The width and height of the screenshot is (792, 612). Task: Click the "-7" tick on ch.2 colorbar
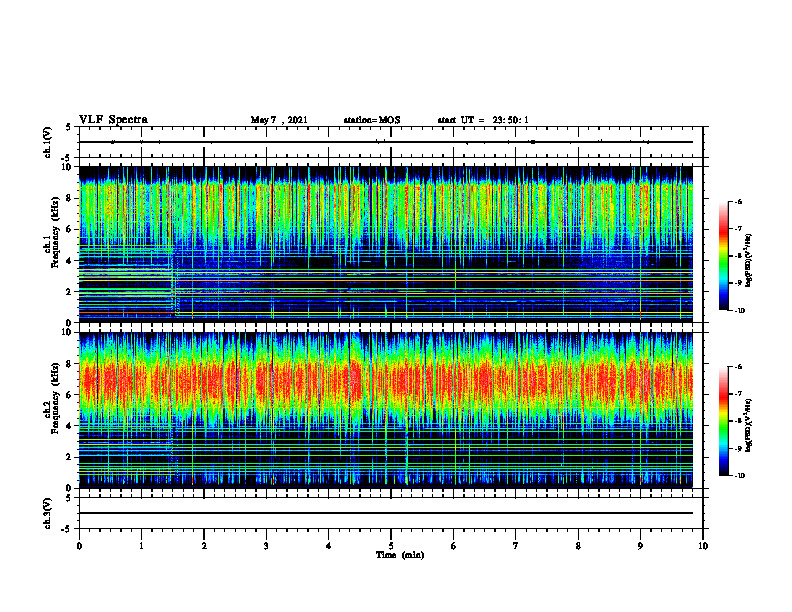738,394
